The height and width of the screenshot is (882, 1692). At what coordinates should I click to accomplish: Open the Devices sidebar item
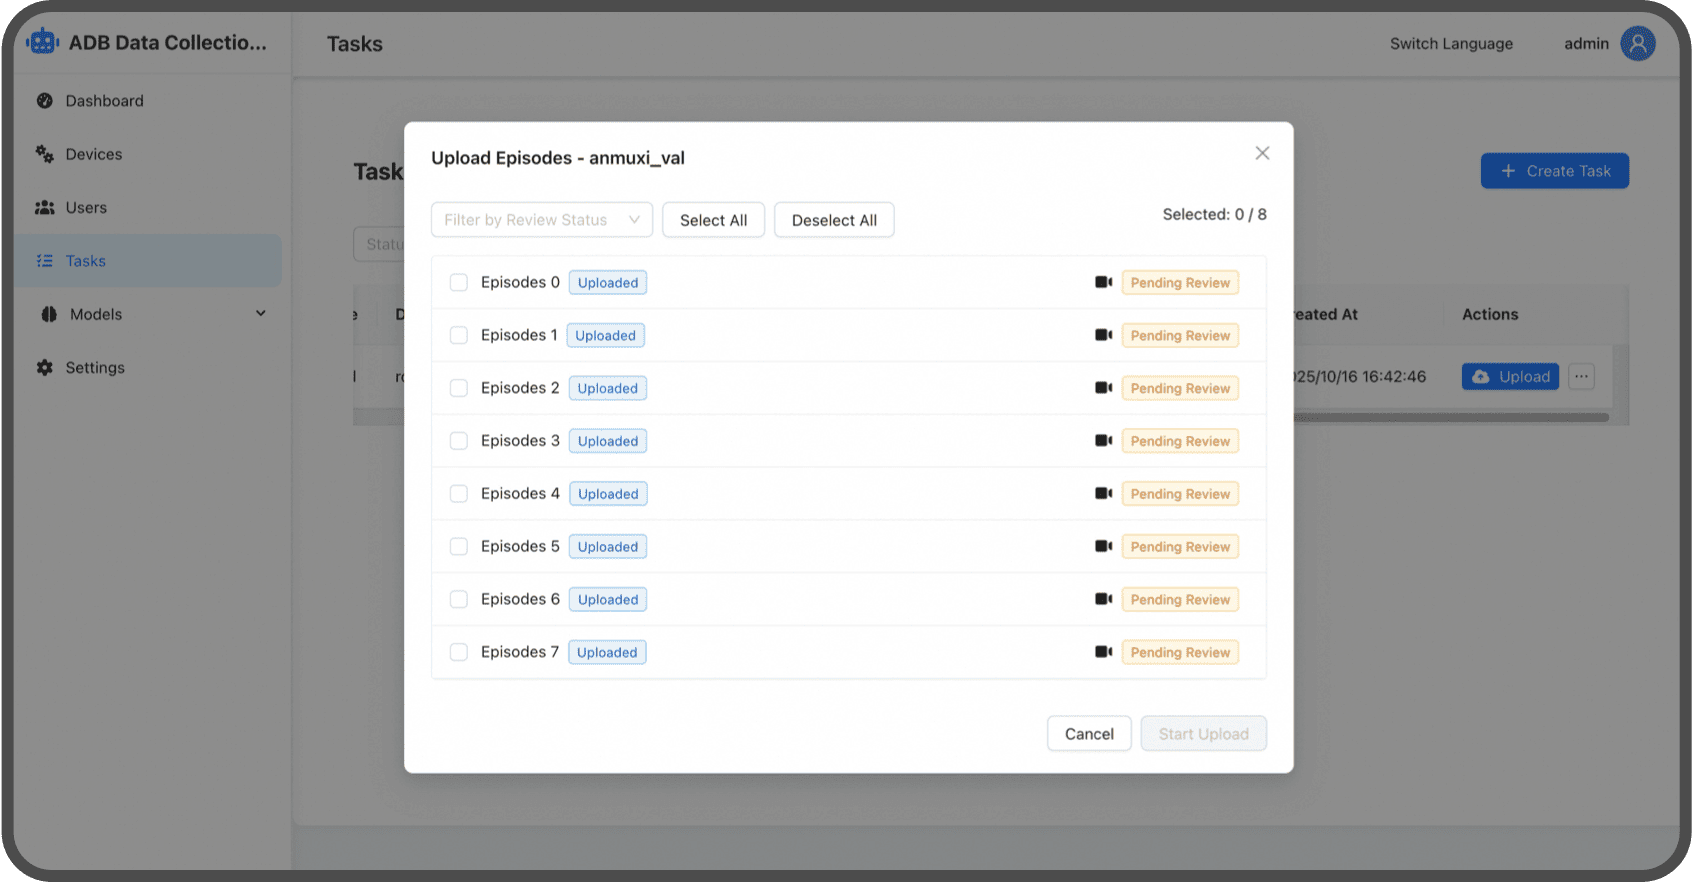pyautogui.click(x=93, y=154)
